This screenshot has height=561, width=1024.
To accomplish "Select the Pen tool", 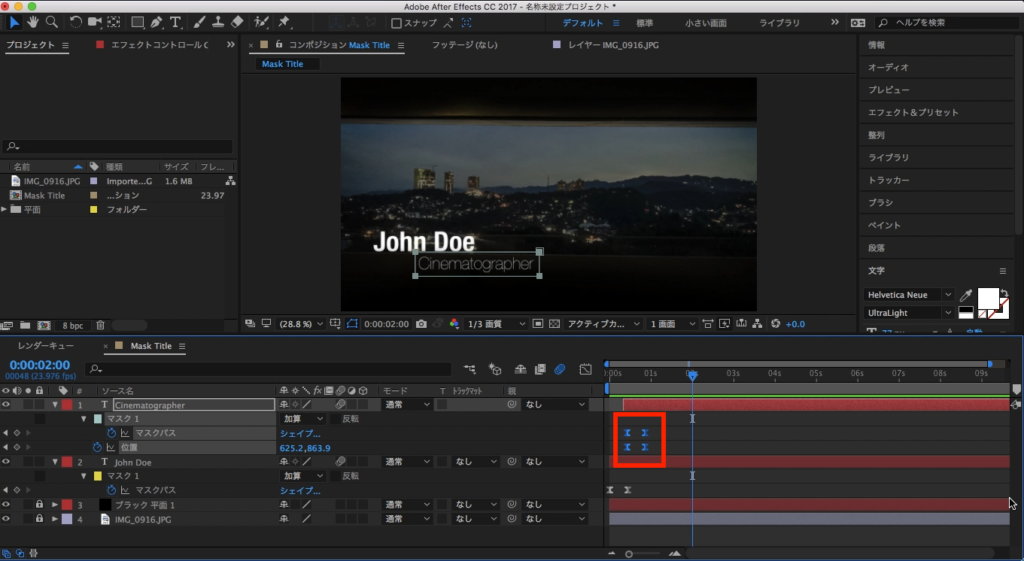I will click(x=157, y=21).
